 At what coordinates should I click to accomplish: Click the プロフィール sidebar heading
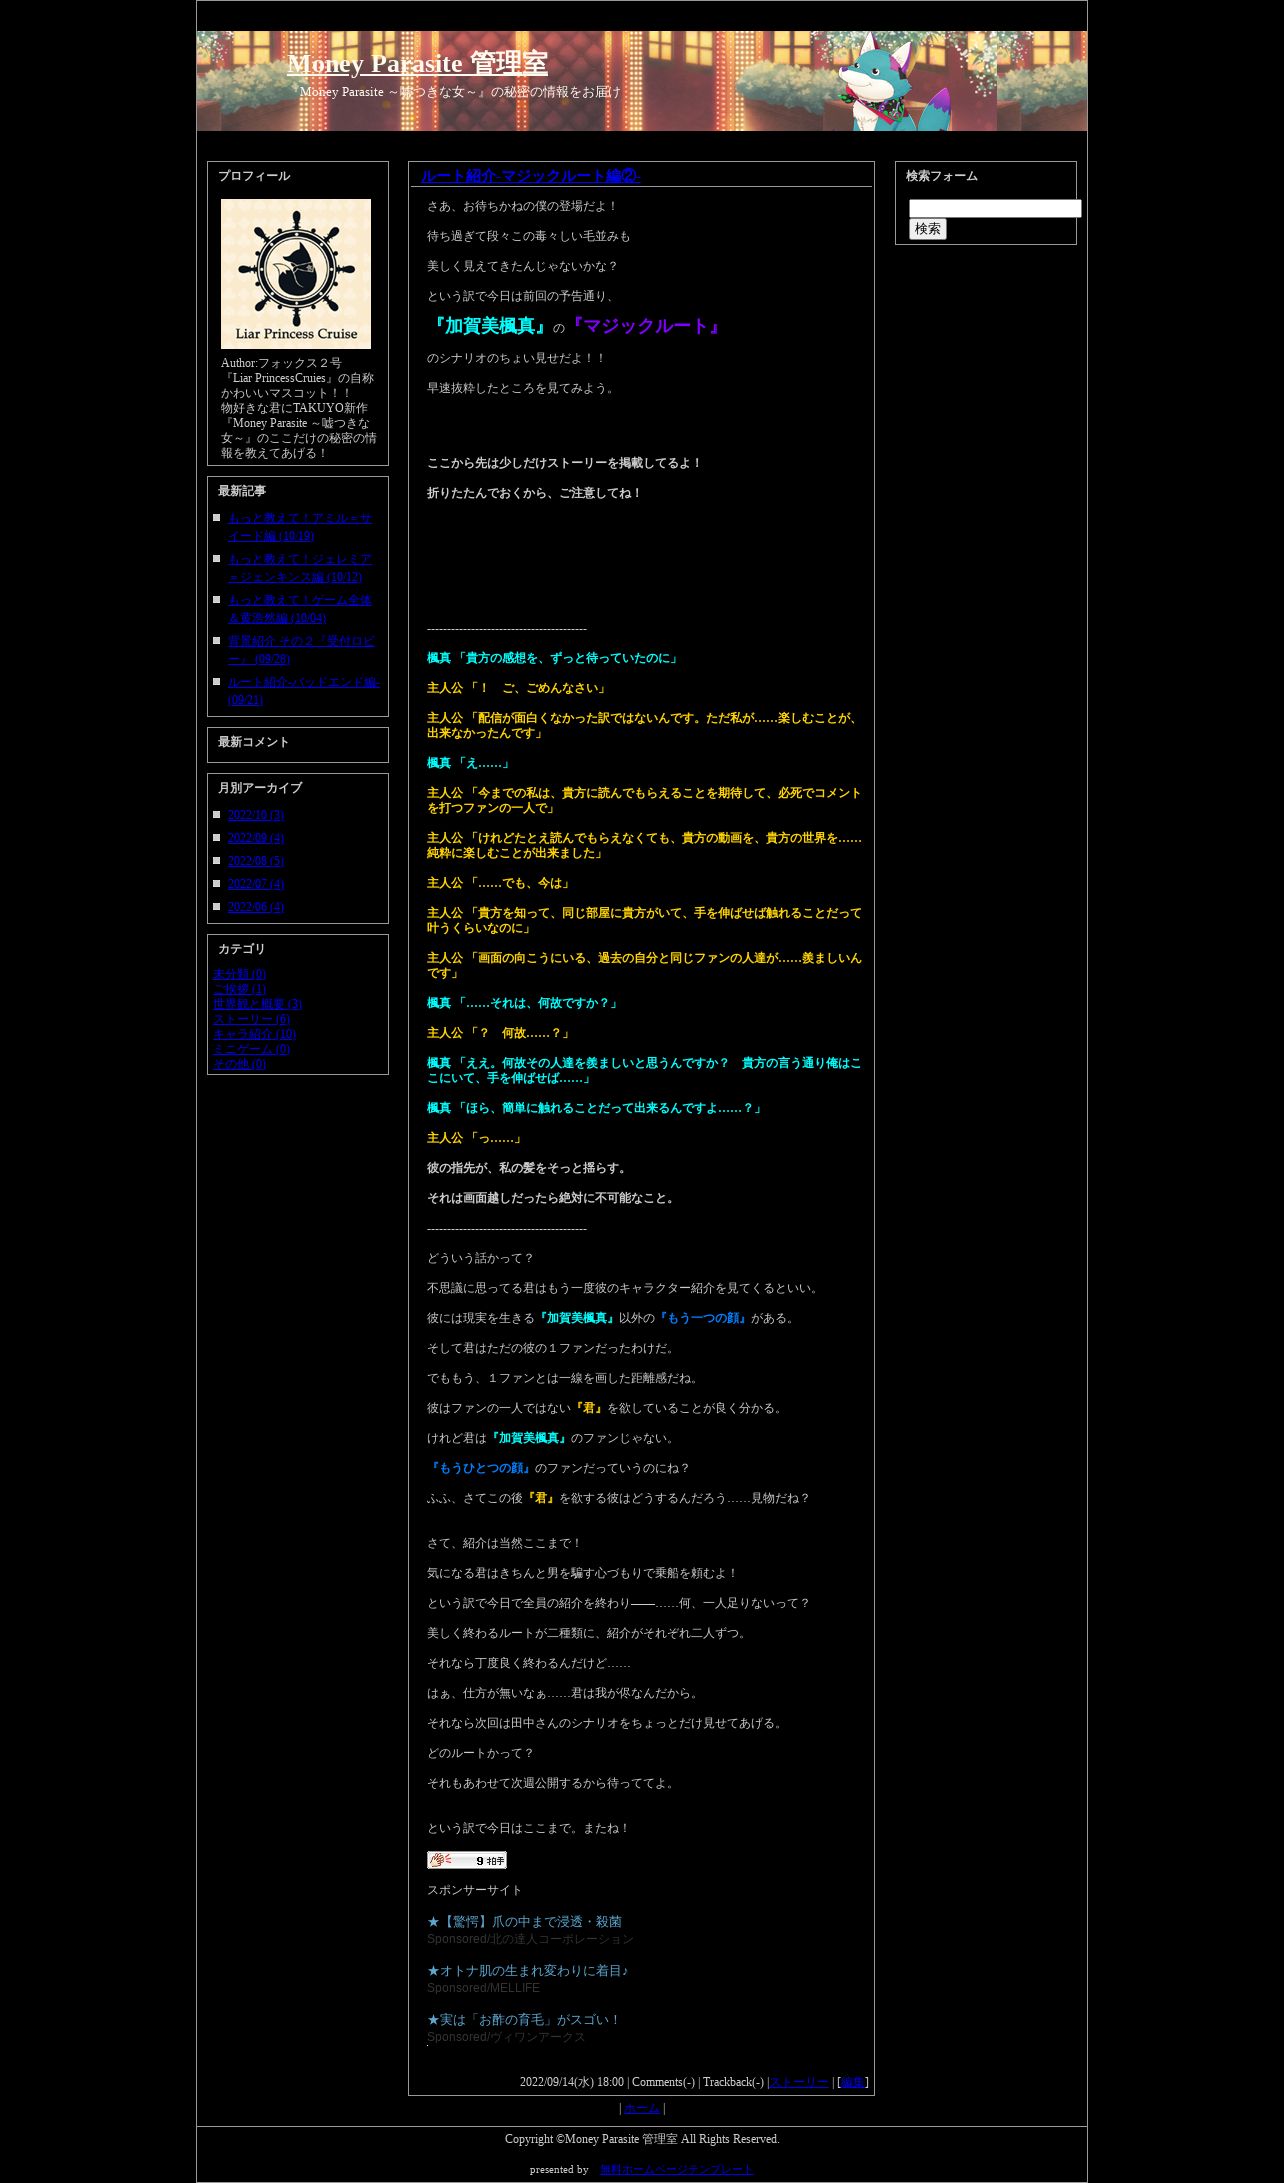254,176
